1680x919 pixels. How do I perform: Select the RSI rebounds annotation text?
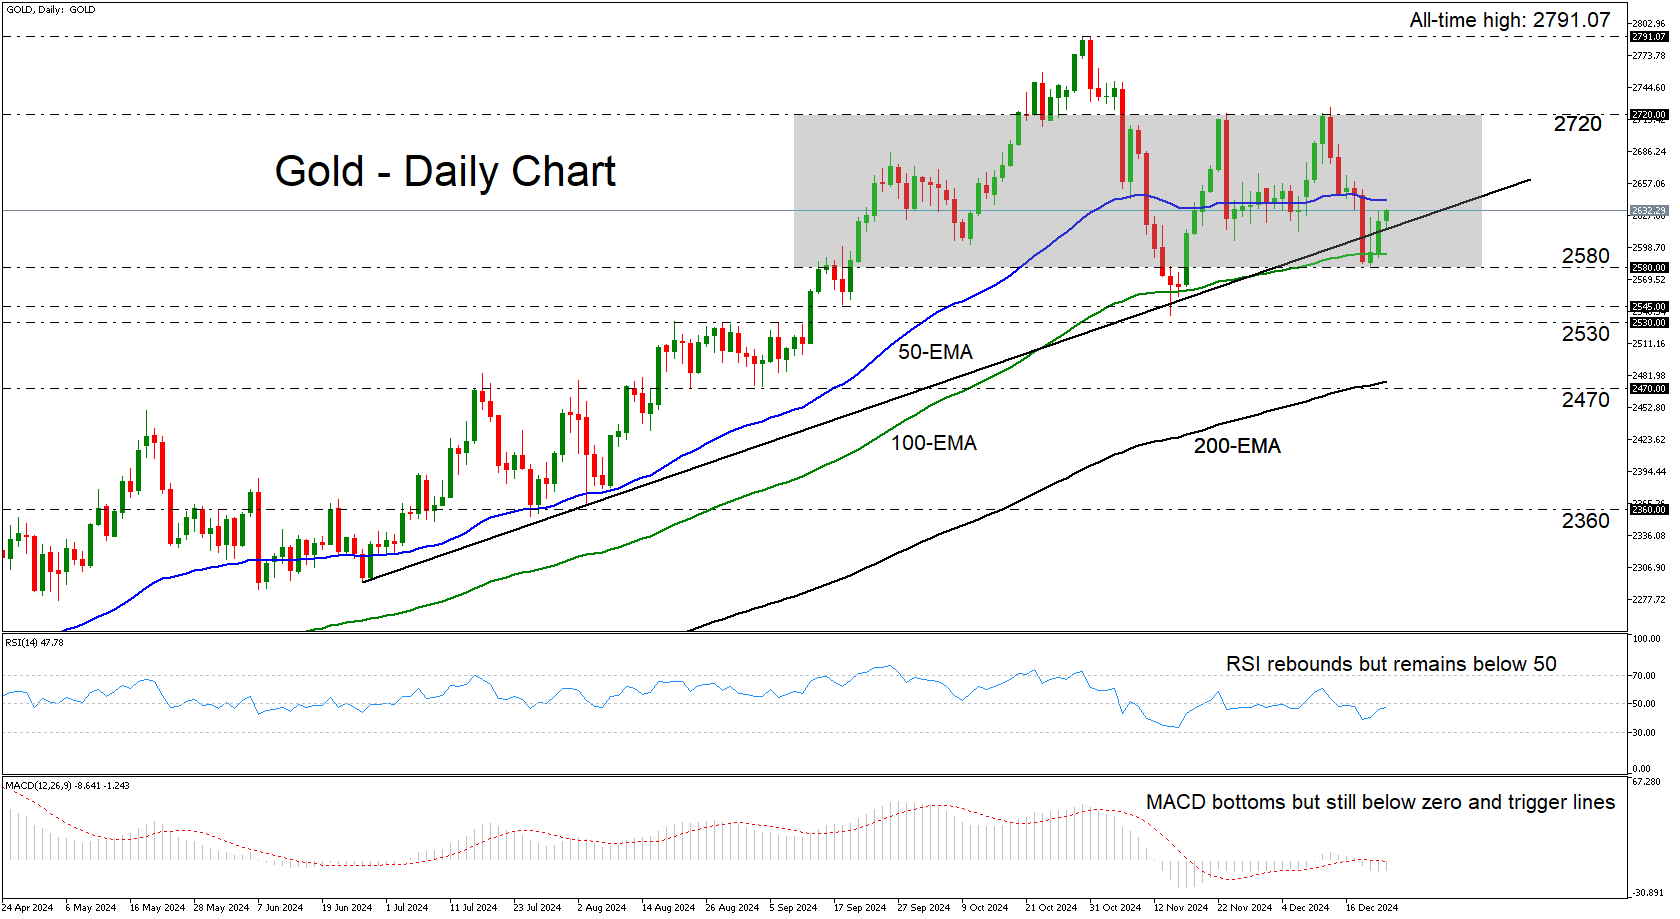[1390, 664]
